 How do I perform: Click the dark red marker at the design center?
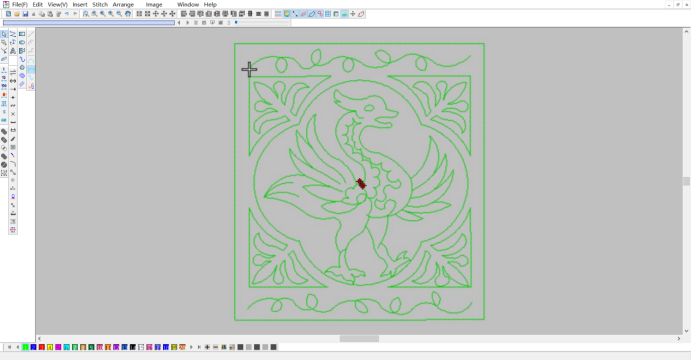click(x=361, y=184)
